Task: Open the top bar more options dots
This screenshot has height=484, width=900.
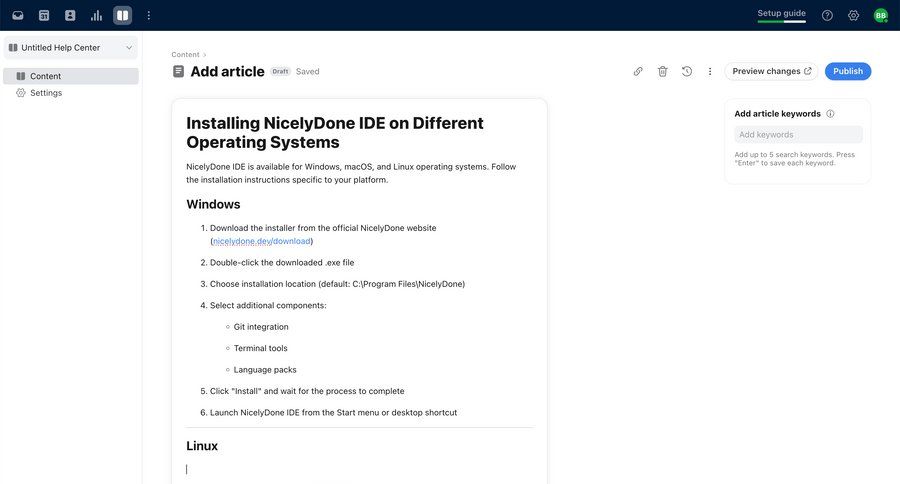Action: [x=149, y=16]
